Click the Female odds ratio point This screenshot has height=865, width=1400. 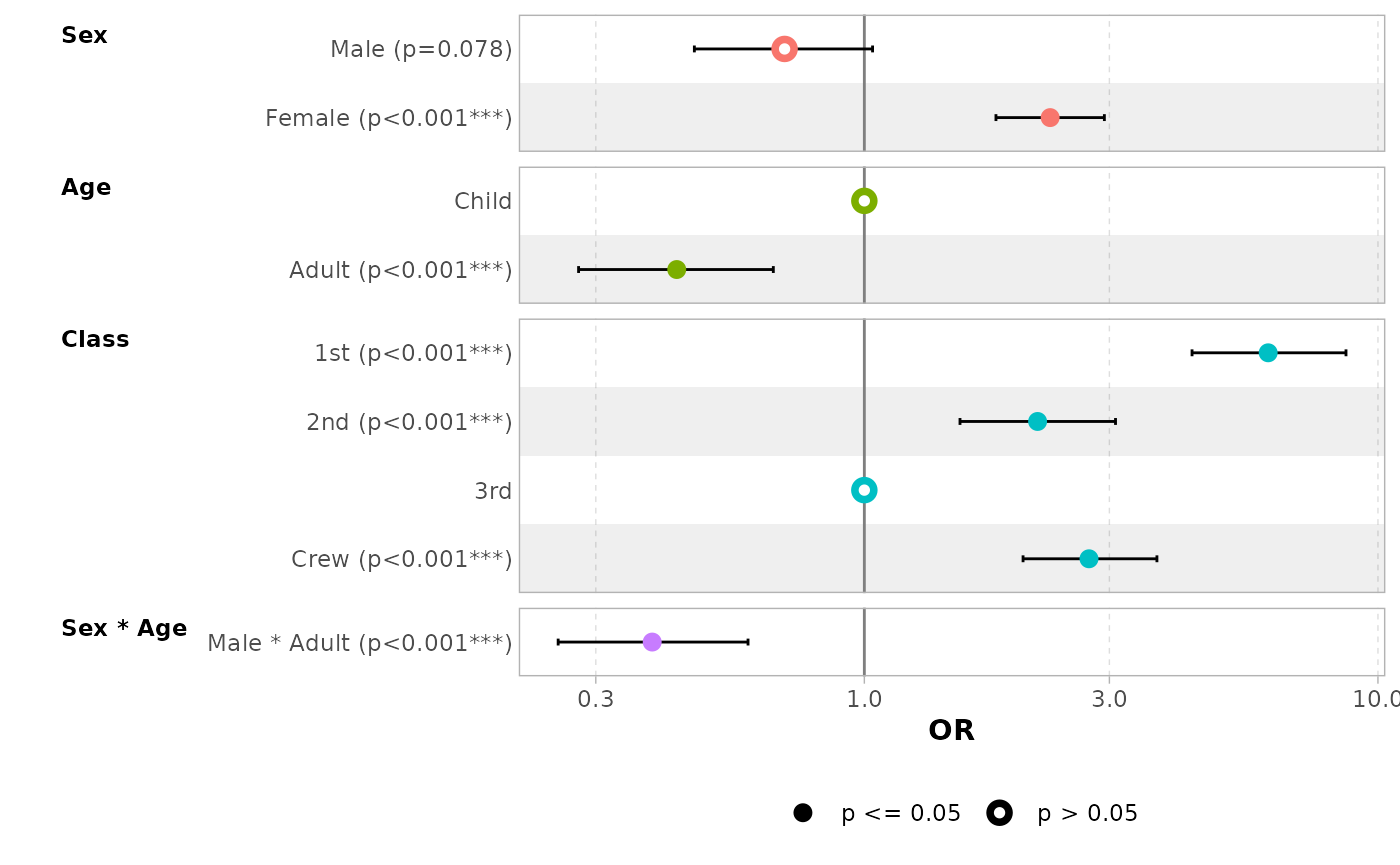pyautogui.click(x=1050, y=118)
